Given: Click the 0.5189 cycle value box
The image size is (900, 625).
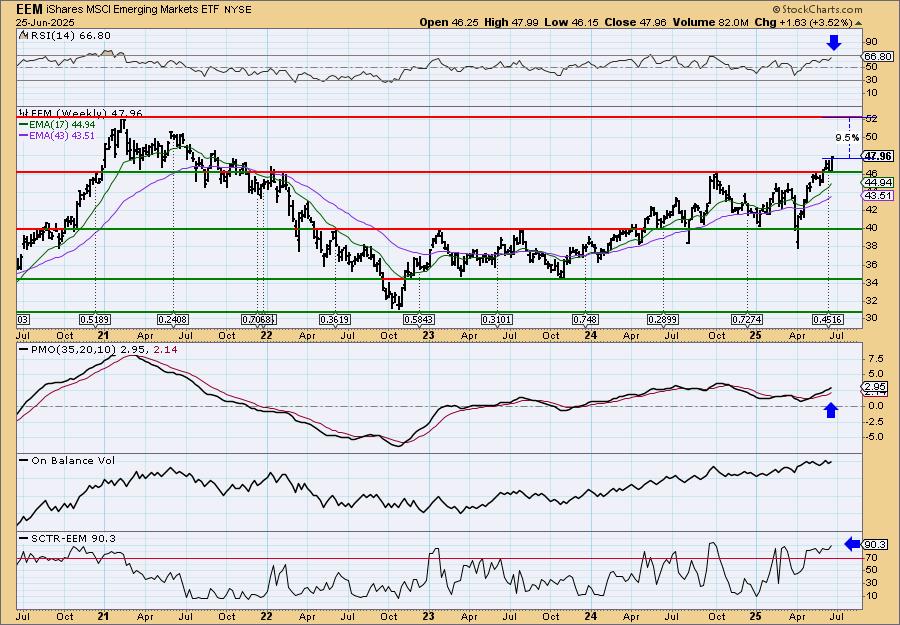Looking at the screenshot, I should click(95, 320).
